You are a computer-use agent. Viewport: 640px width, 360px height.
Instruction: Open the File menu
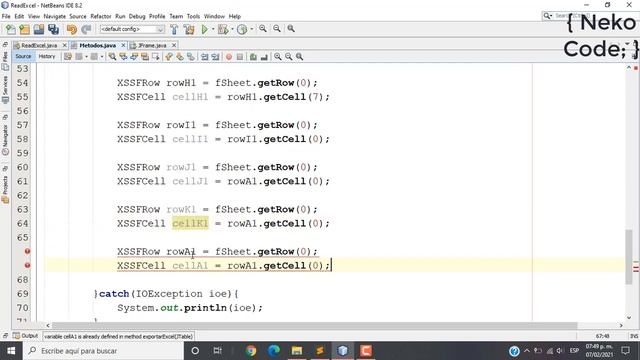point(6,16)
